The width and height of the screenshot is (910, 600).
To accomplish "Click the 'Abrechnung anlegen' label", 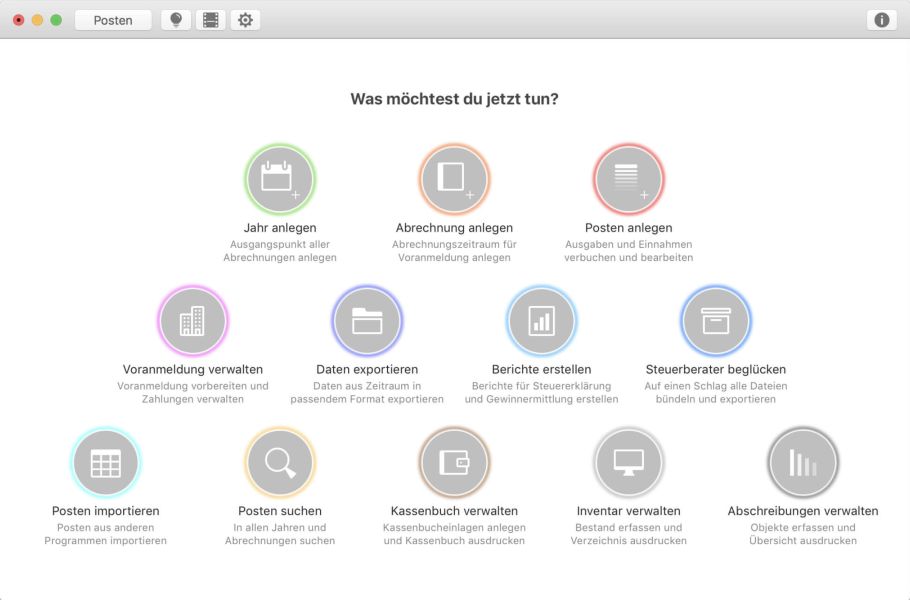I will pos(454,228).
